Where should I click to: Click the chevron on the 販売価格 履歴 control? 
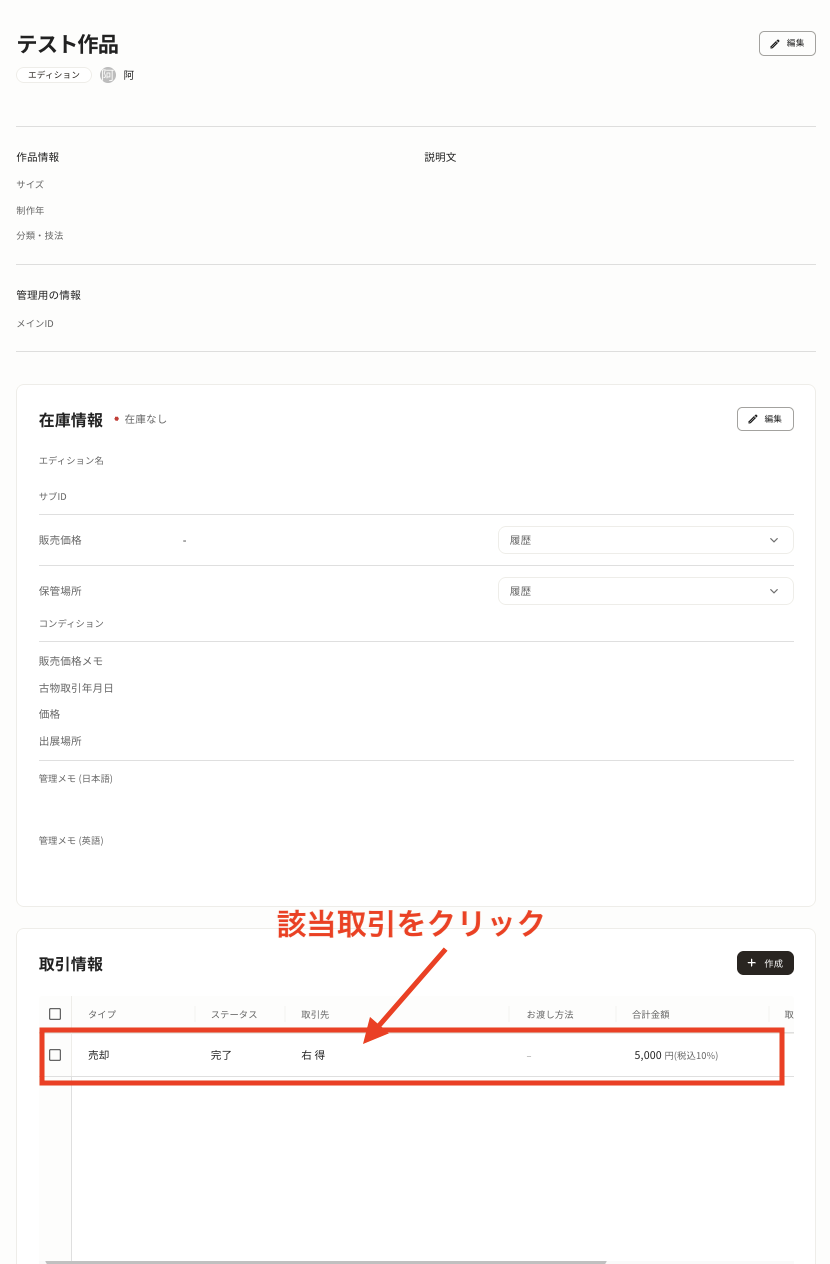pyautogui.click(x=774, y=539)
